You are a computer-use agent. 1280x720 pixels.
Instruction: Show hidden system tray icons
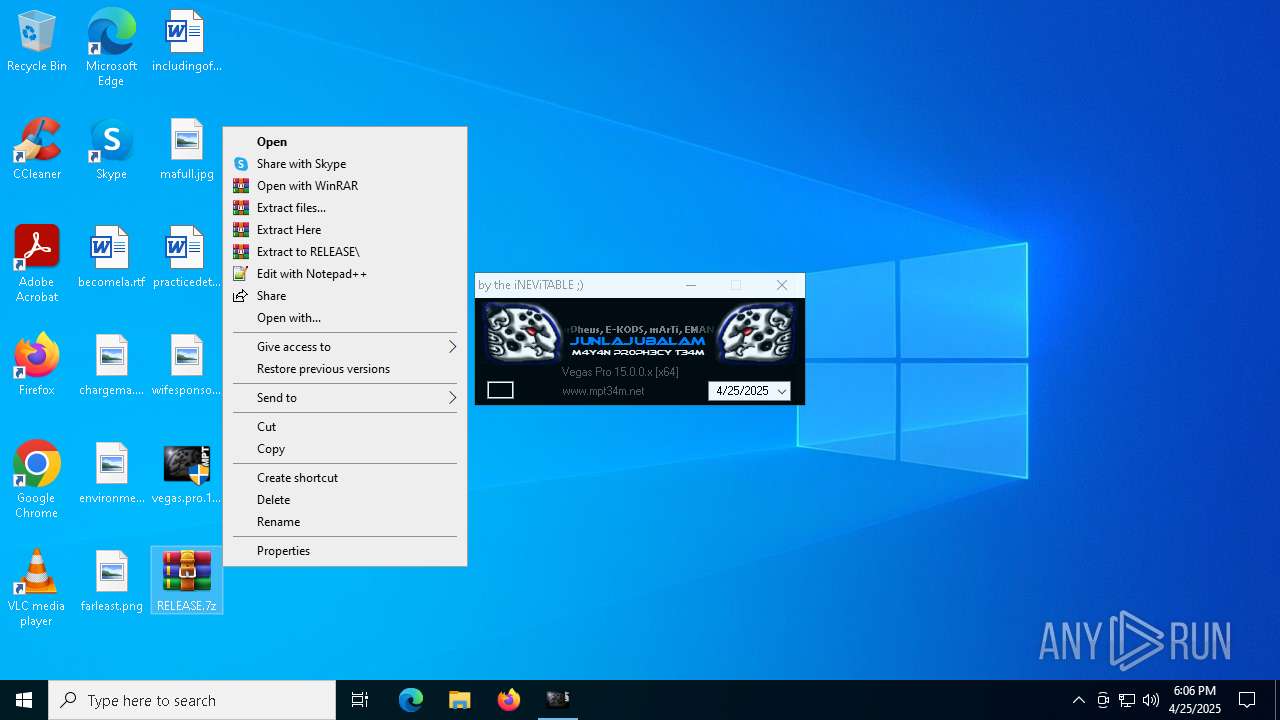tap(1079, 700)
